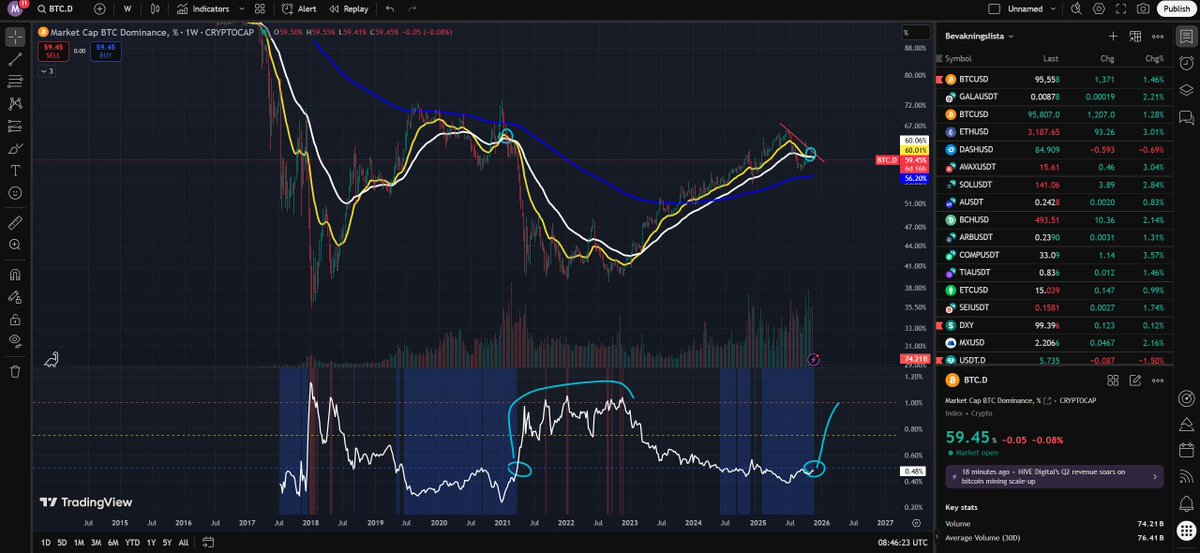This screenshot has width=1200, height=553.
Task: Redo the chart action
Action: pos(414,9)
